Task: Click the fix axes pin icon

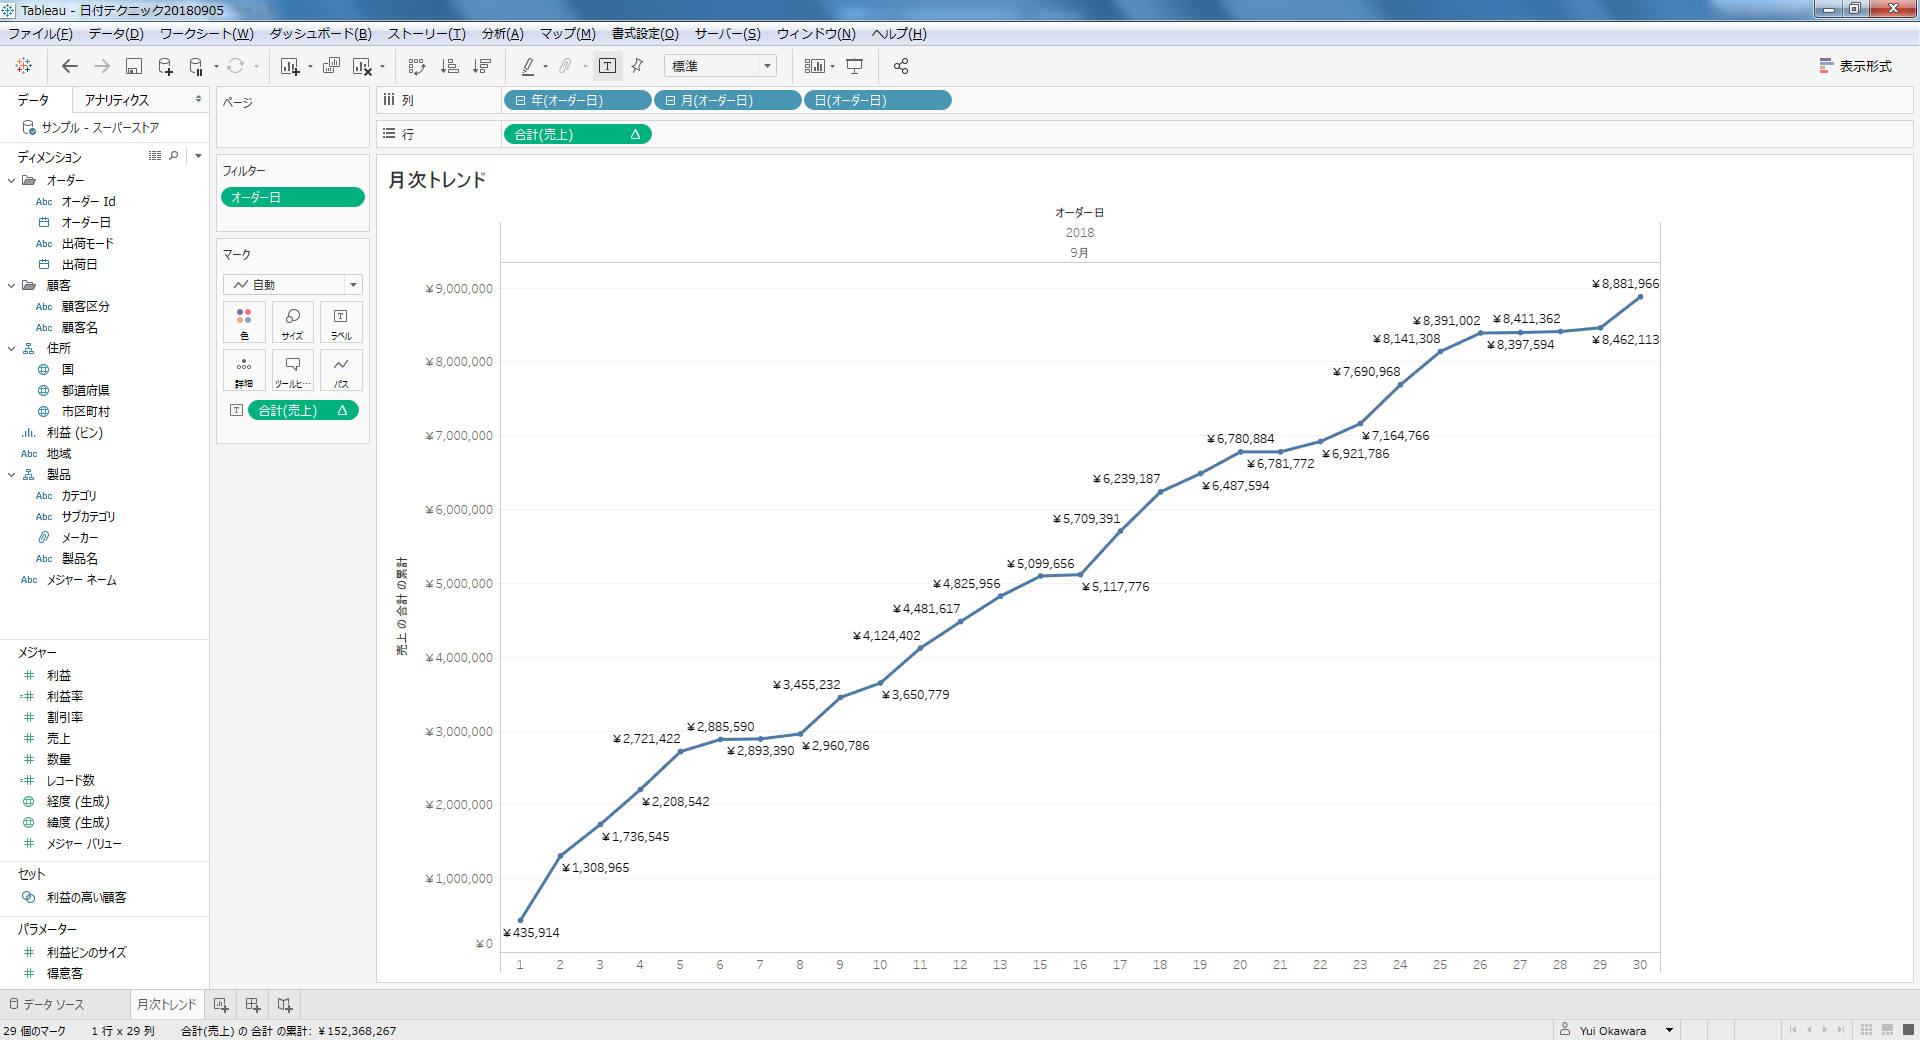Action: (x=637, y=66)
